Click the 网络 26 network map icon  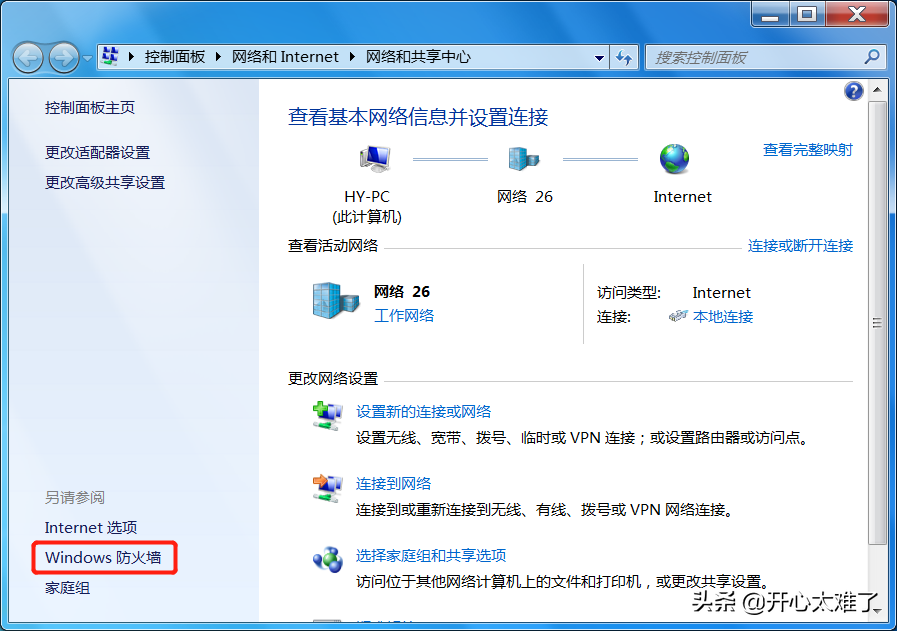coord(524,159)
